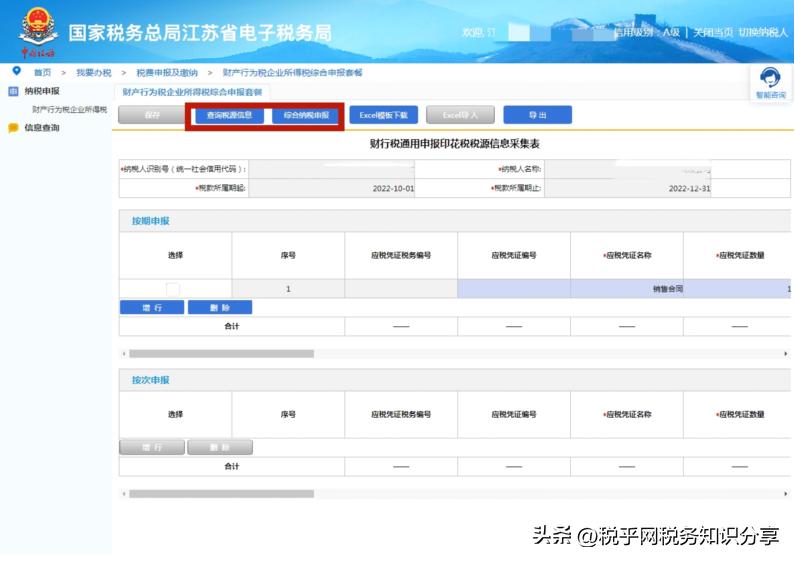Image resolution: width=795 pixels, height=561 pixels.
Task: Click the 应税凭证税务编号 cell in row 1
Action: pyautogui.click(x=401, y=289)
